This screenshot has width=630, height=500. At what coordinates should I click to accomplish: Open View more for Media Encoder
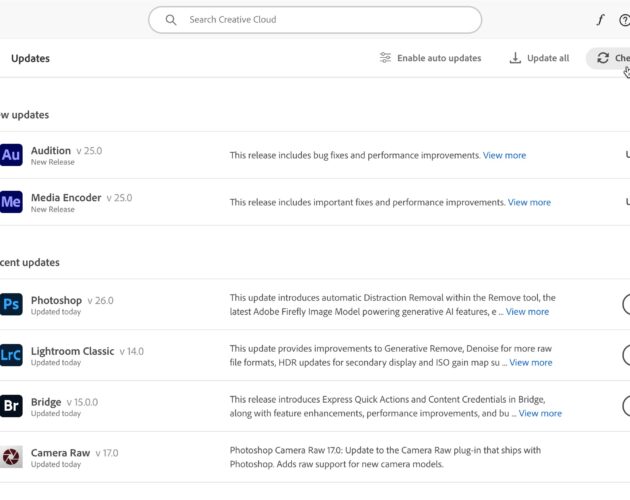coord(529,202)
